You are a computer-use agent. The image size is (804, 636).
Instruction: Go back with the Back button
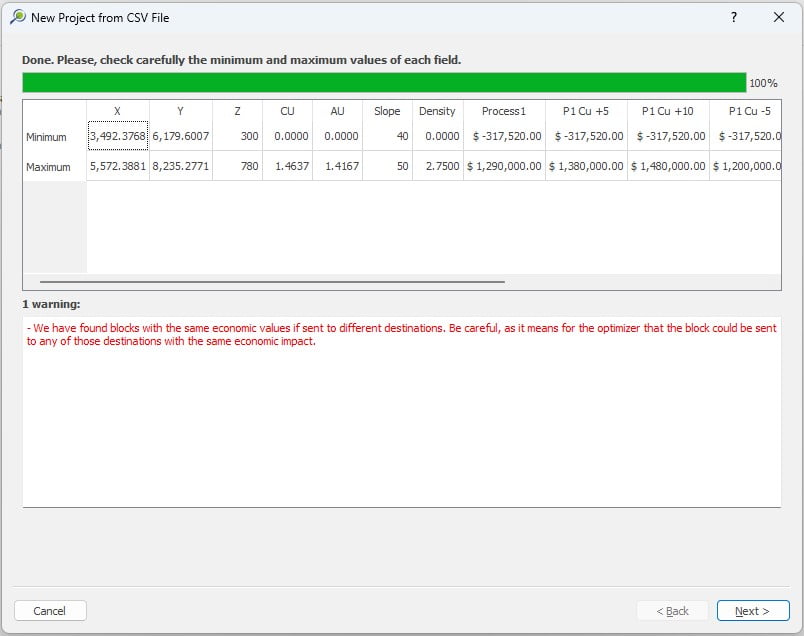pos(672,611)
